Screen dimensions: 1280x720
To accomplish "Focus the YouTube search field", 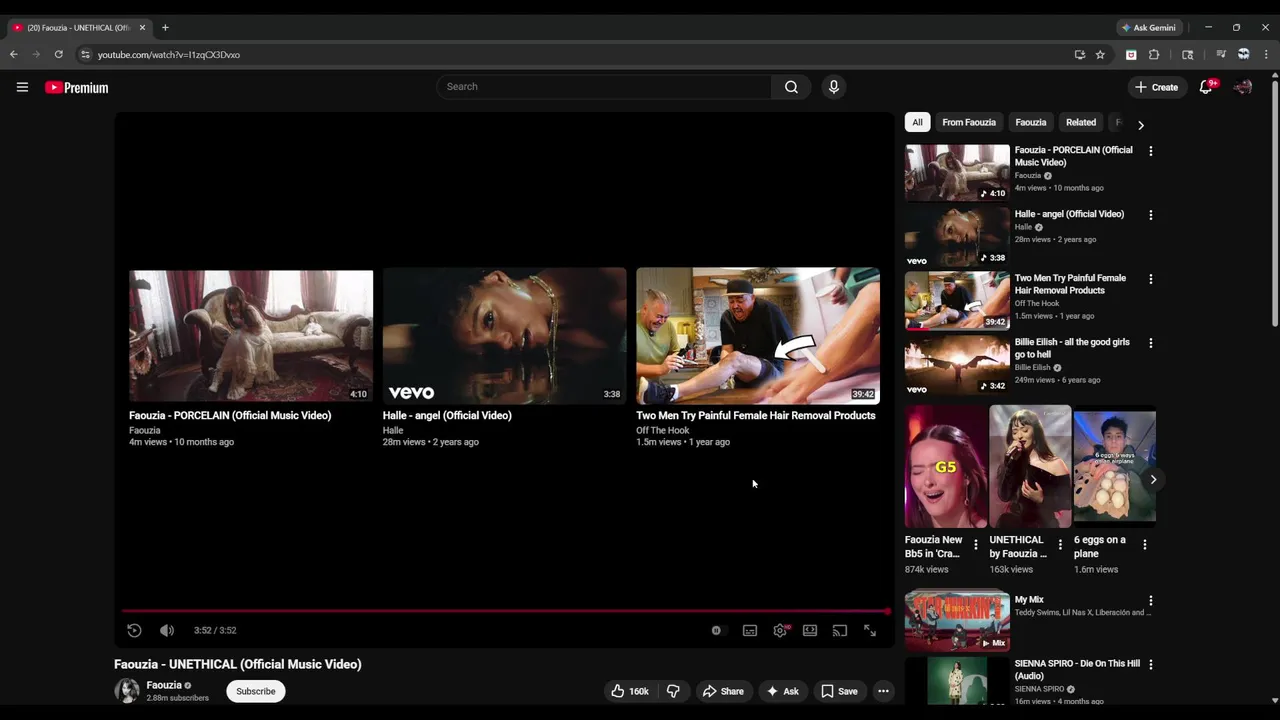I will point(604,87).
